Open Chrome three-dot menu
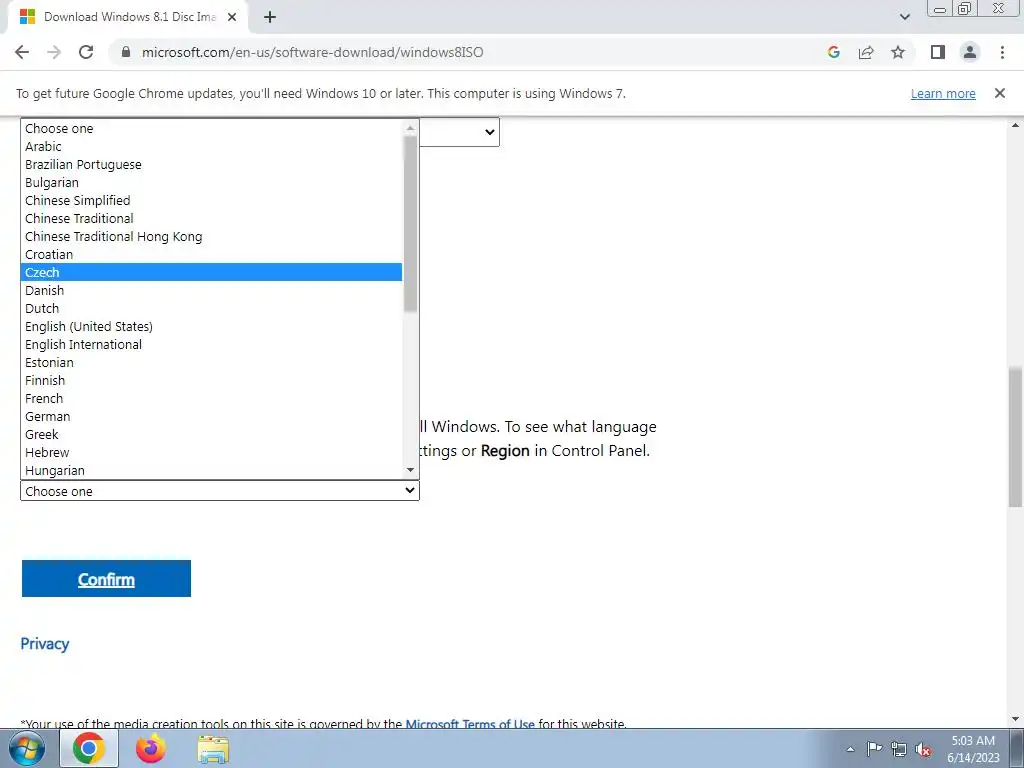 click(x=1002, y=52)
